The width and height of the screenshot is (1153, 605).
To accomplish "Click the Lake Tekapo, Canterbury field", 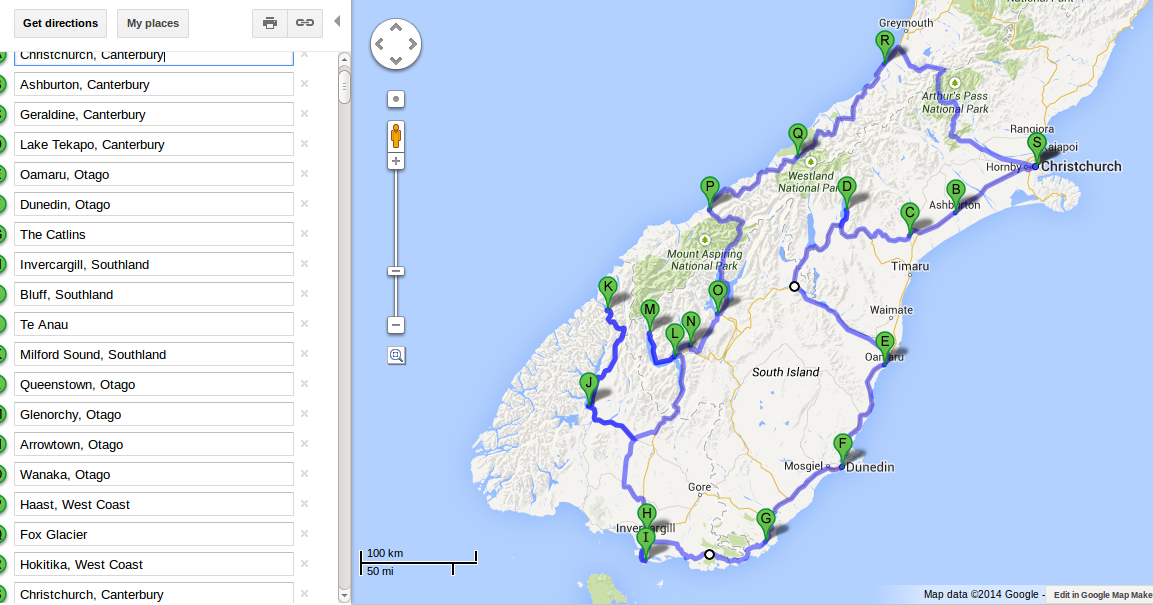I will [x=154, y=145].
